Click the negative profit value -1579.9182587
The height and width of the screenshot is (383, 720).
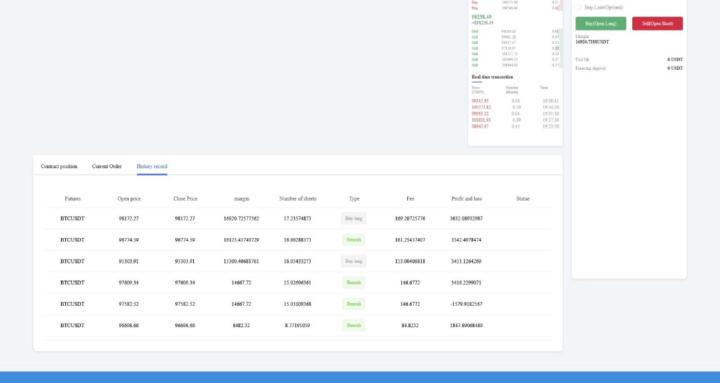[467, 304]
